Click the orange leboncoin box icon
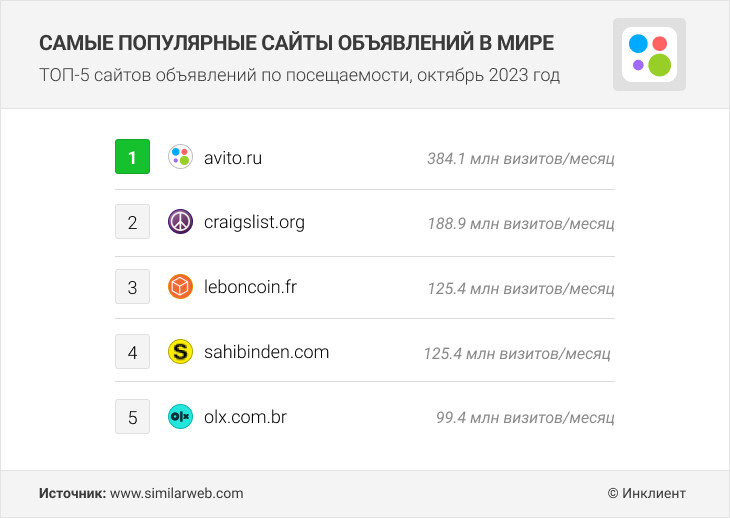Viewport: 730px width, 518px height. (x=180, y=287)
